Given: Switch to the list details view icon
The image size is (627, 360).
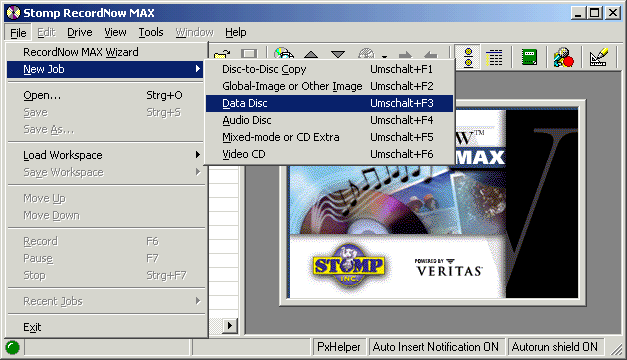Looking at the screenshot, I should pos(494,57).
